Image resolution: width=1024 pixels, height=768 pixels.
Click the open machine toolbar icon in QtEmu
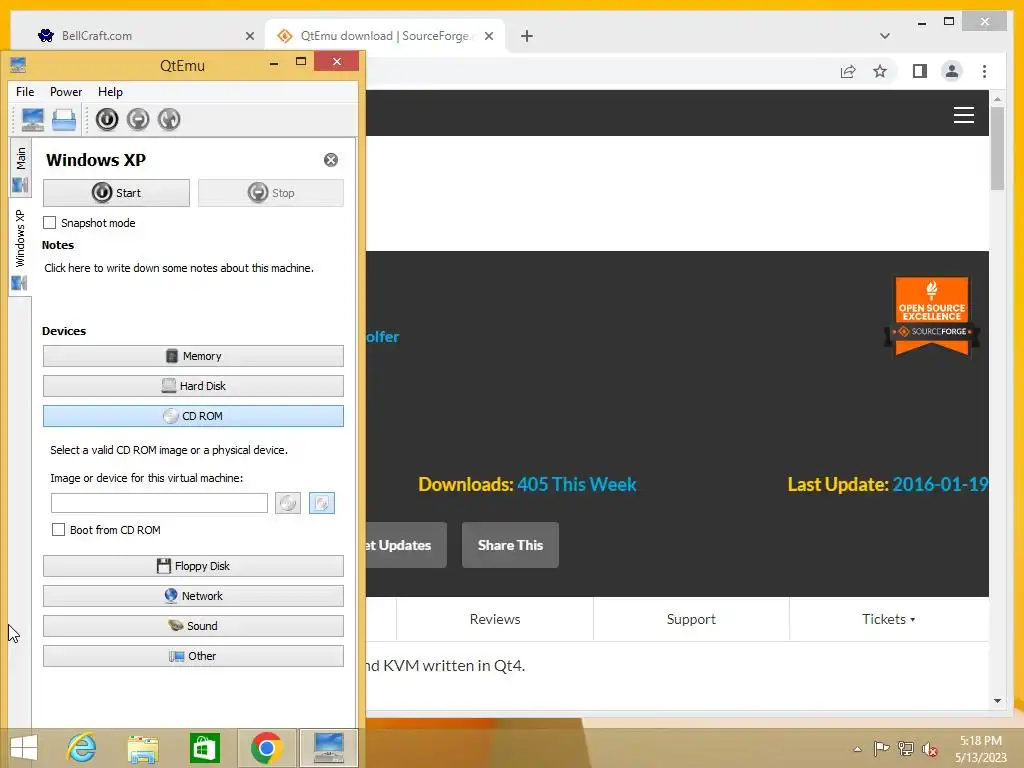pos(64,120)
